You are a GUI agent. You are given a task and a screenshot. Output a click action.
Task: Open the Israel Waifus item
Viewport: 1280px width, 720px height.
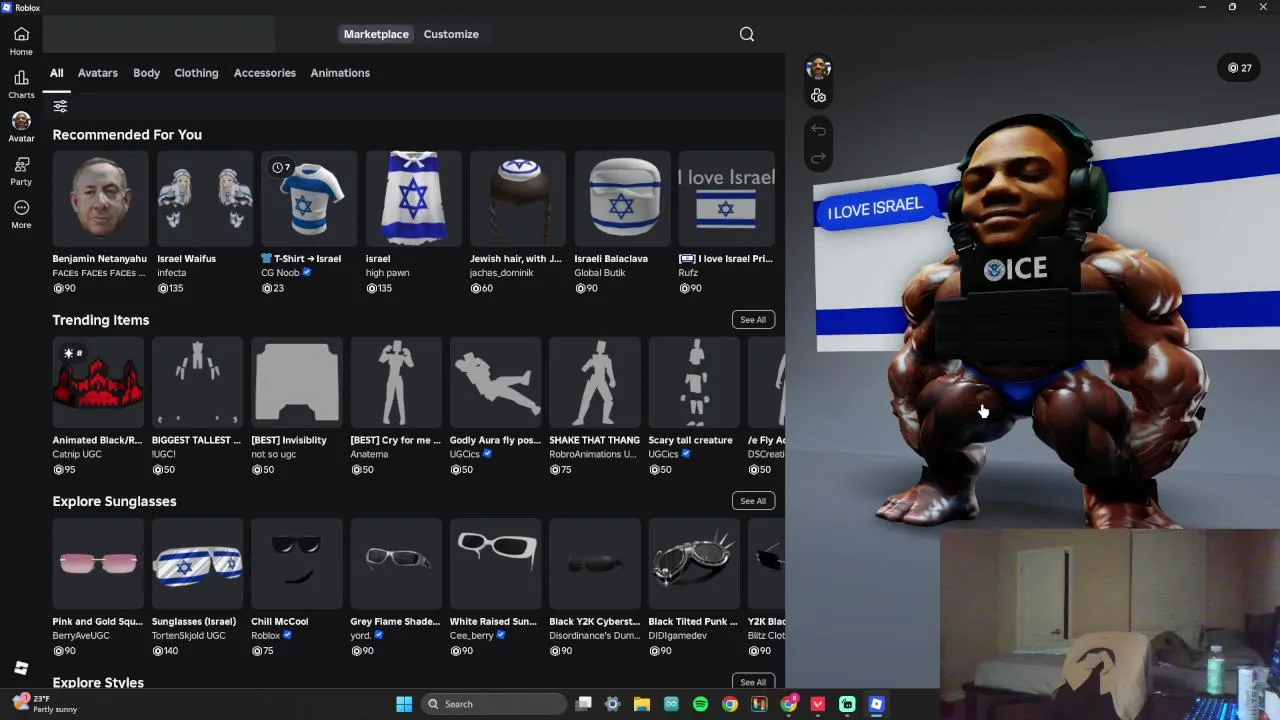[205, 198]
